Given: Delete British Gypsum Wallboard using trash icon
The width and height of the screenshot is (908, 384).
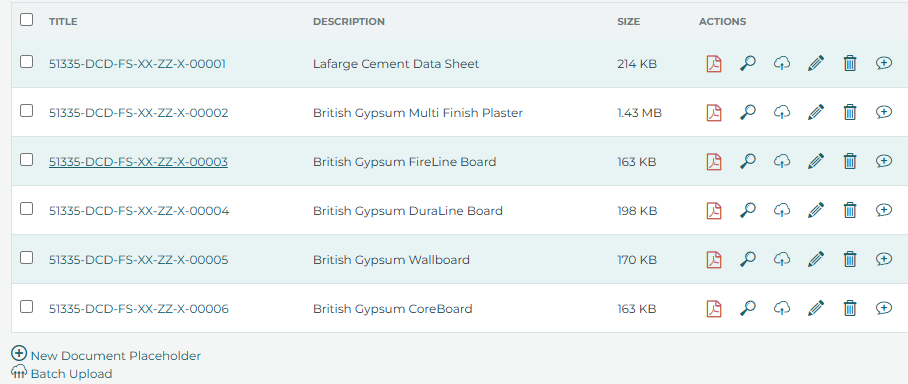Looking at the screenshot, I should (x=850, y=259).
